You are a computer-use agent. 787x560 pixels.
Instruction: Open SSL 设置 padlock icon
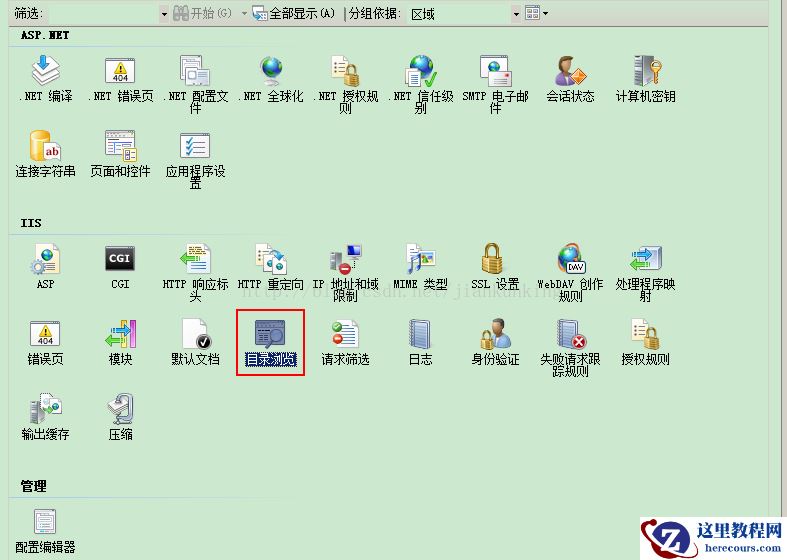click(x=494, y=259)
